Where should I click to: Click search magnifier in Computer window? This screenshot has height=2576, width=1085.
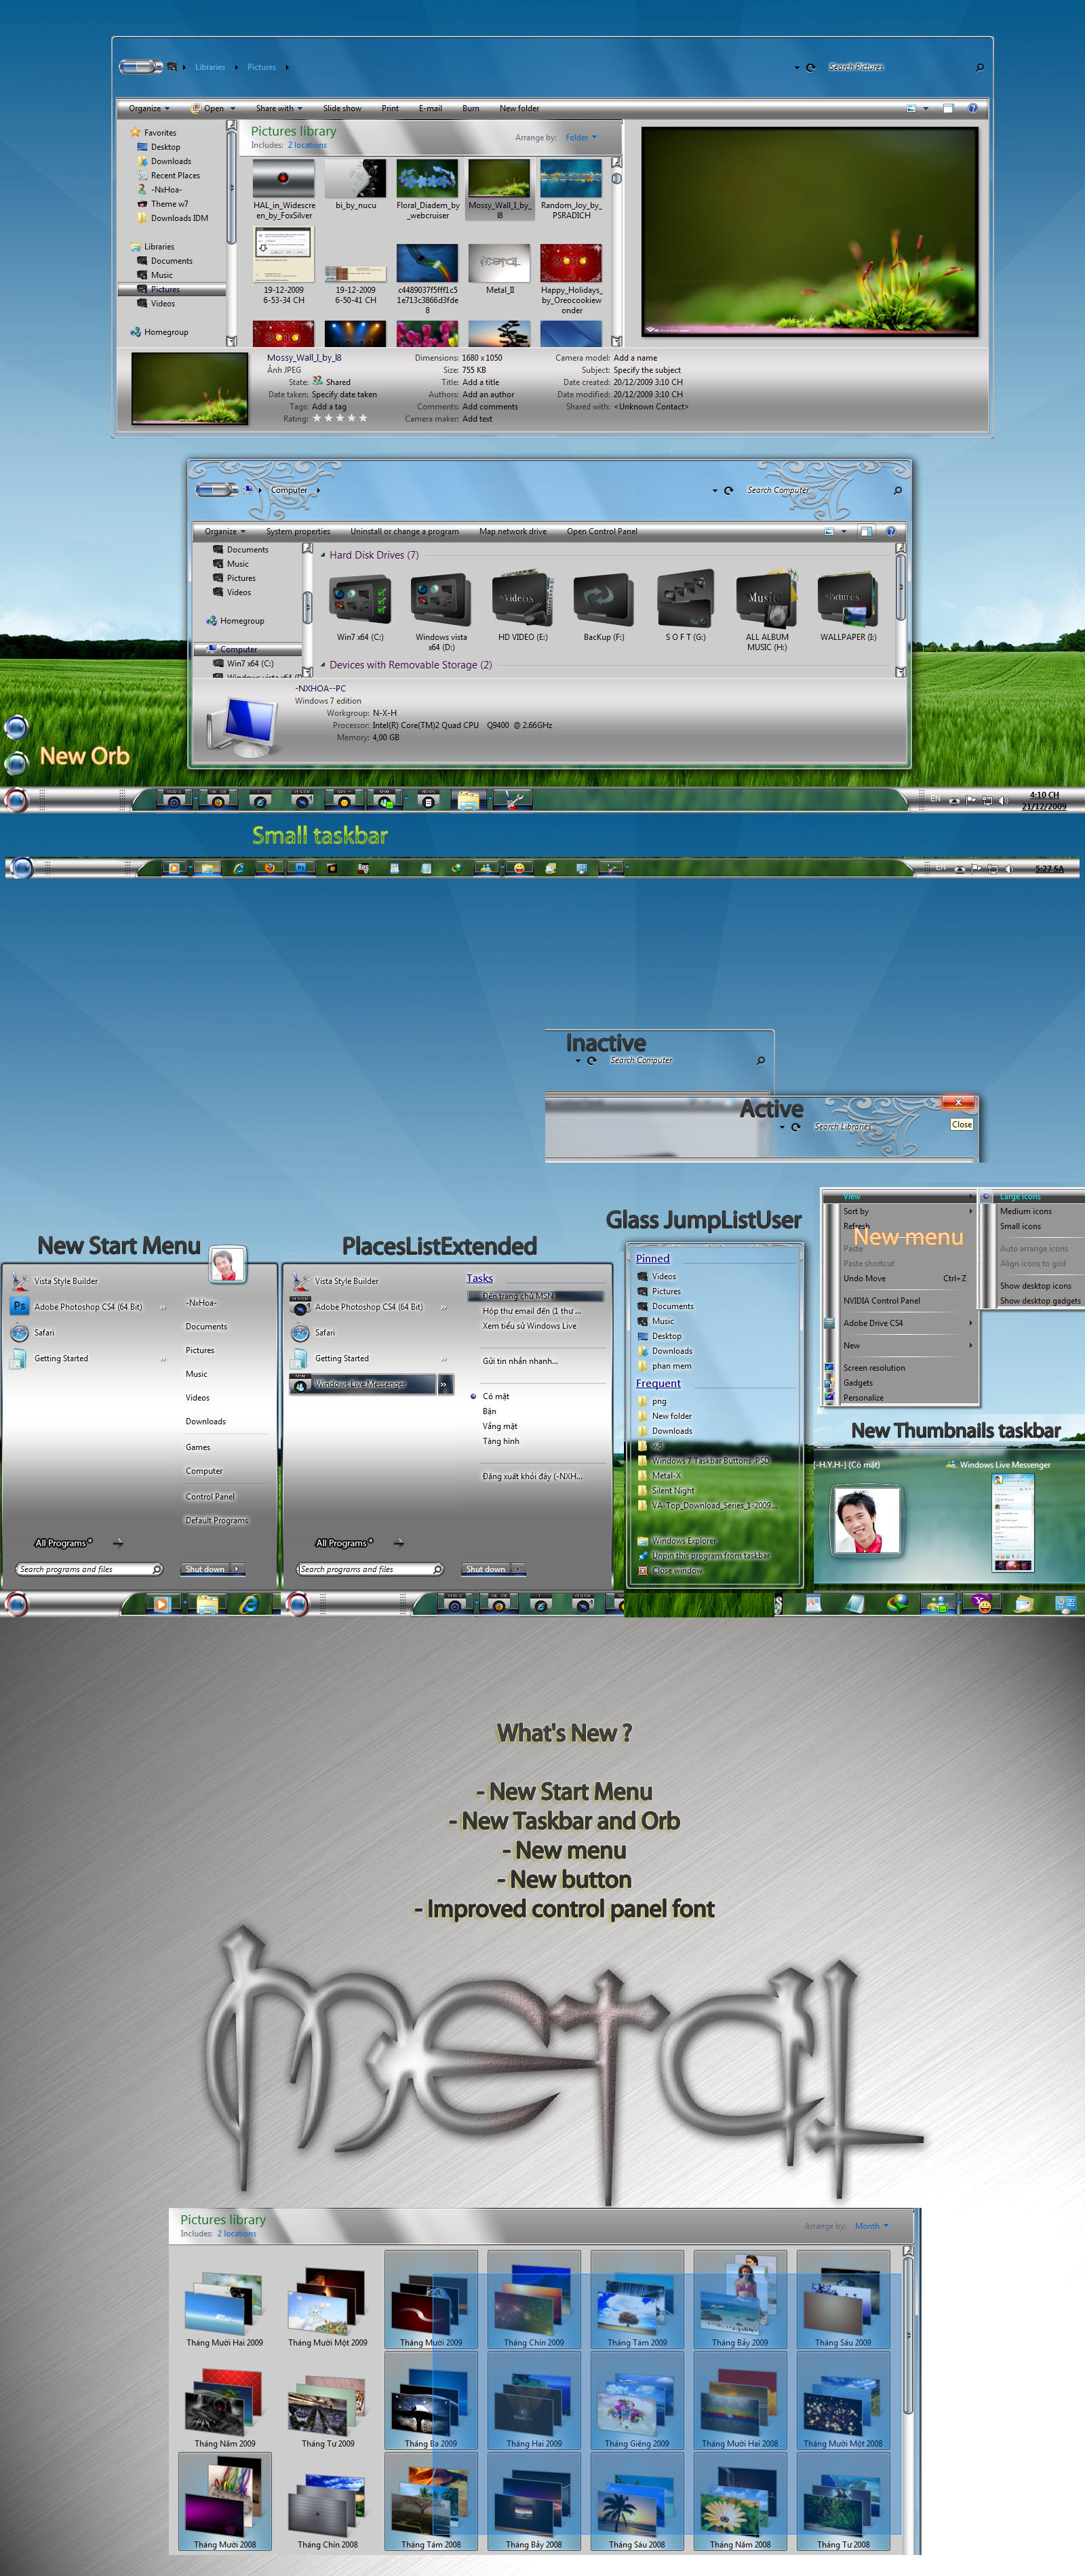[x=897, y=490]
